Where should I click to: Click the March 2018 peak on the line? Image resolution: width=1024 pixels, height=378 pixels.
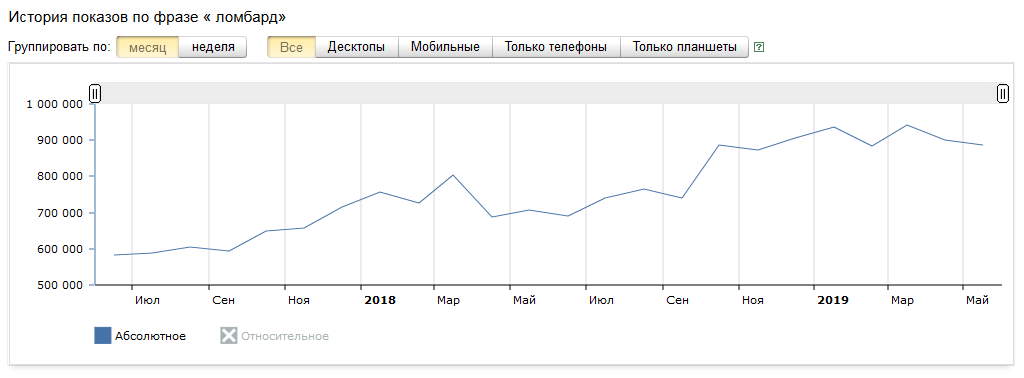click(453, 175)
